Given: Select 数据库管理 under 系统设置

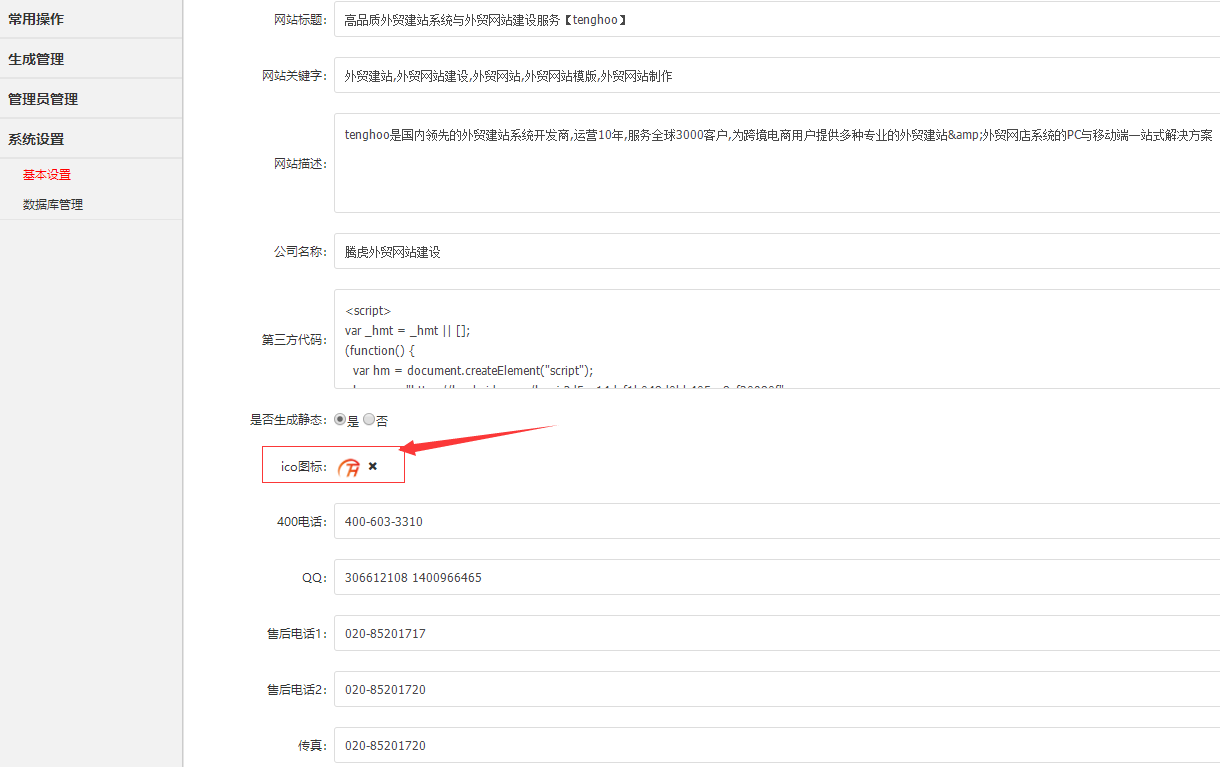Looking at the screenshot, I should 50,203.
